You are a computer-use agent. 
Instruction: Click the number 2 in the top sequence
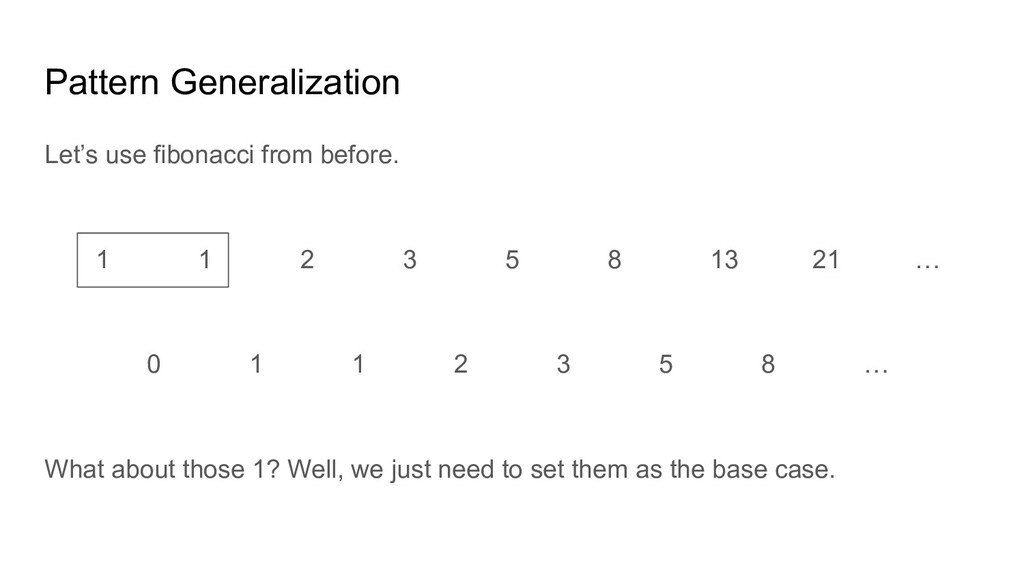pyautogui.click(x=307, y=260)
